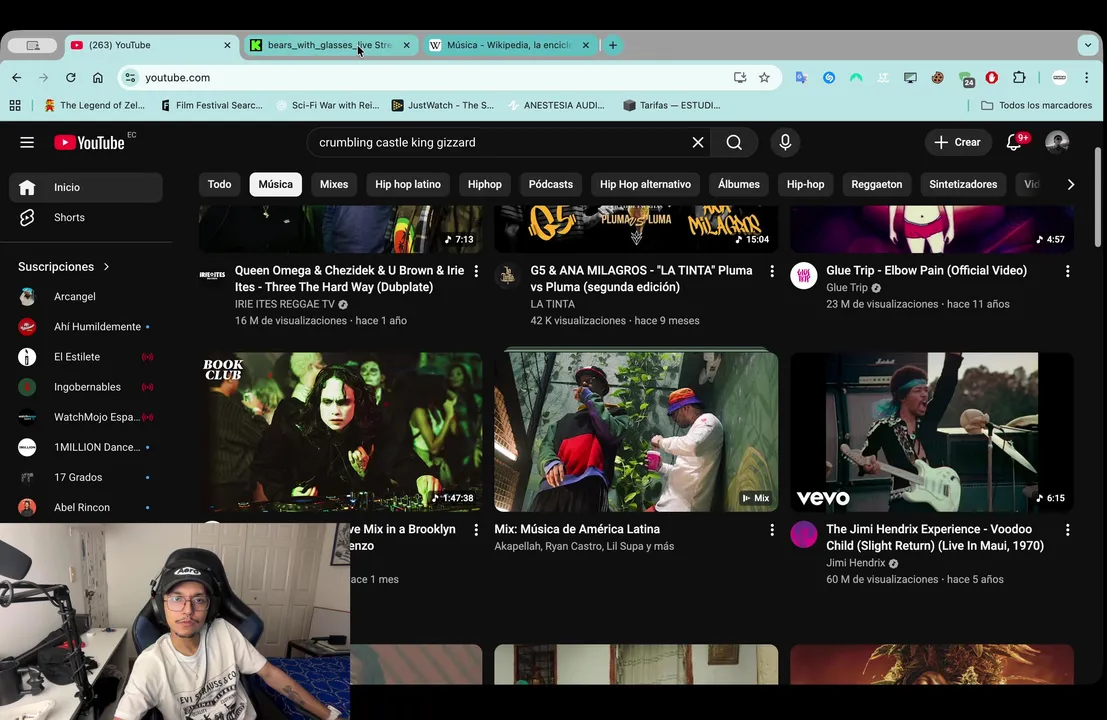Open a new browser tab
Screen dimensions: 1107x720
click(x=613, y=45)
